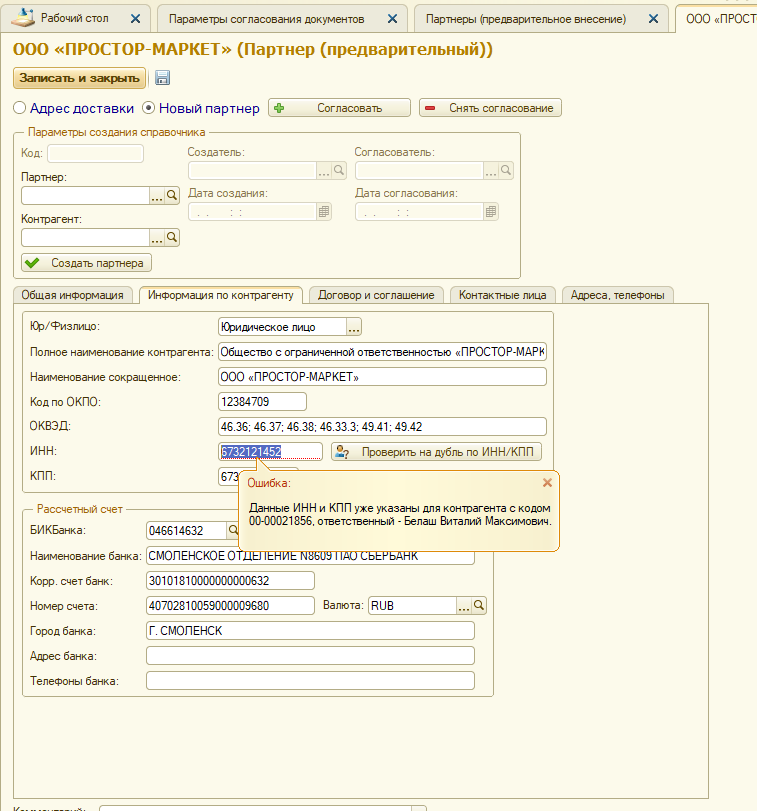Close the Партнеры (предварительное внесение) tab
This screenshot has height=811, width=757.
point(653,19)
